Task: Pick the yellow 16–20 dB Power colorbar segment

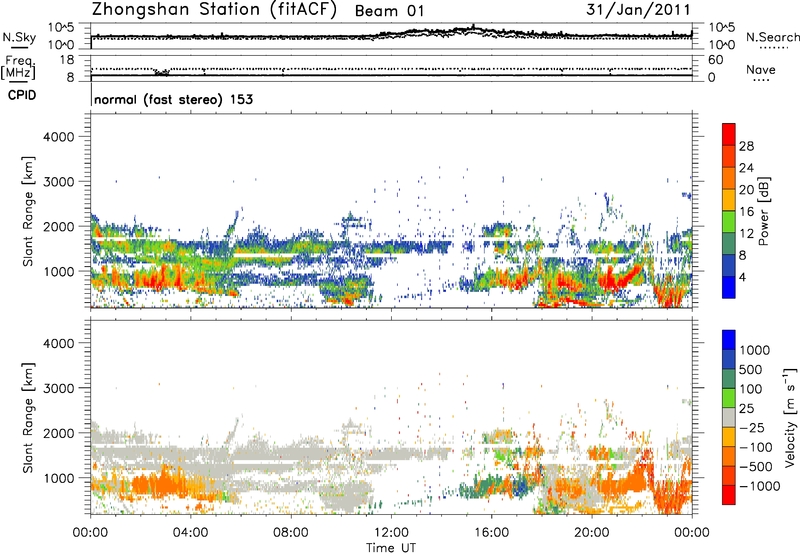Action: click(729, 199)
